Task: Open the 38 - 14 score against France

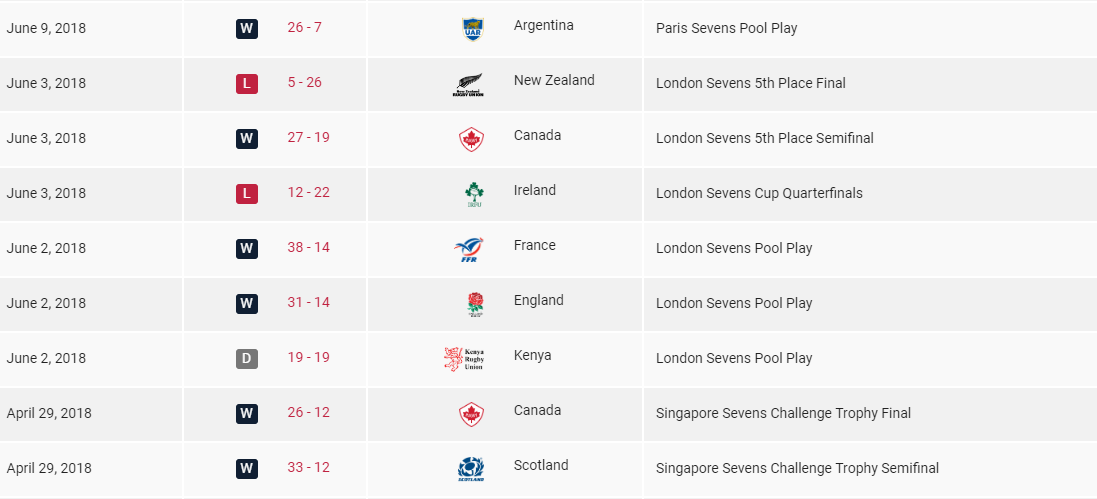Action: 308,247
